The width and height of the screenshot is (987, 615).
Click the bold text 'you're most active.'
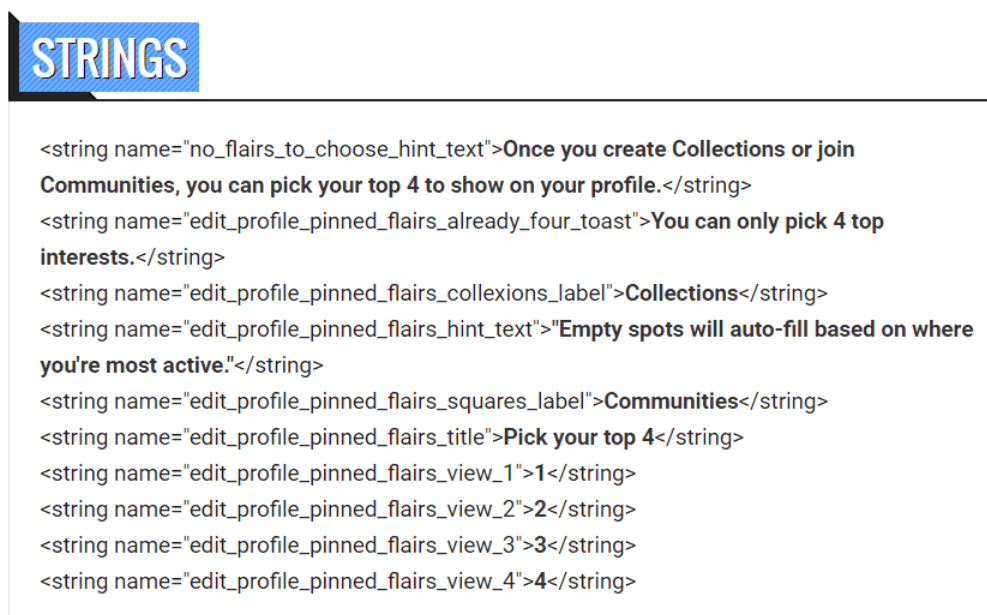[136, 366]
